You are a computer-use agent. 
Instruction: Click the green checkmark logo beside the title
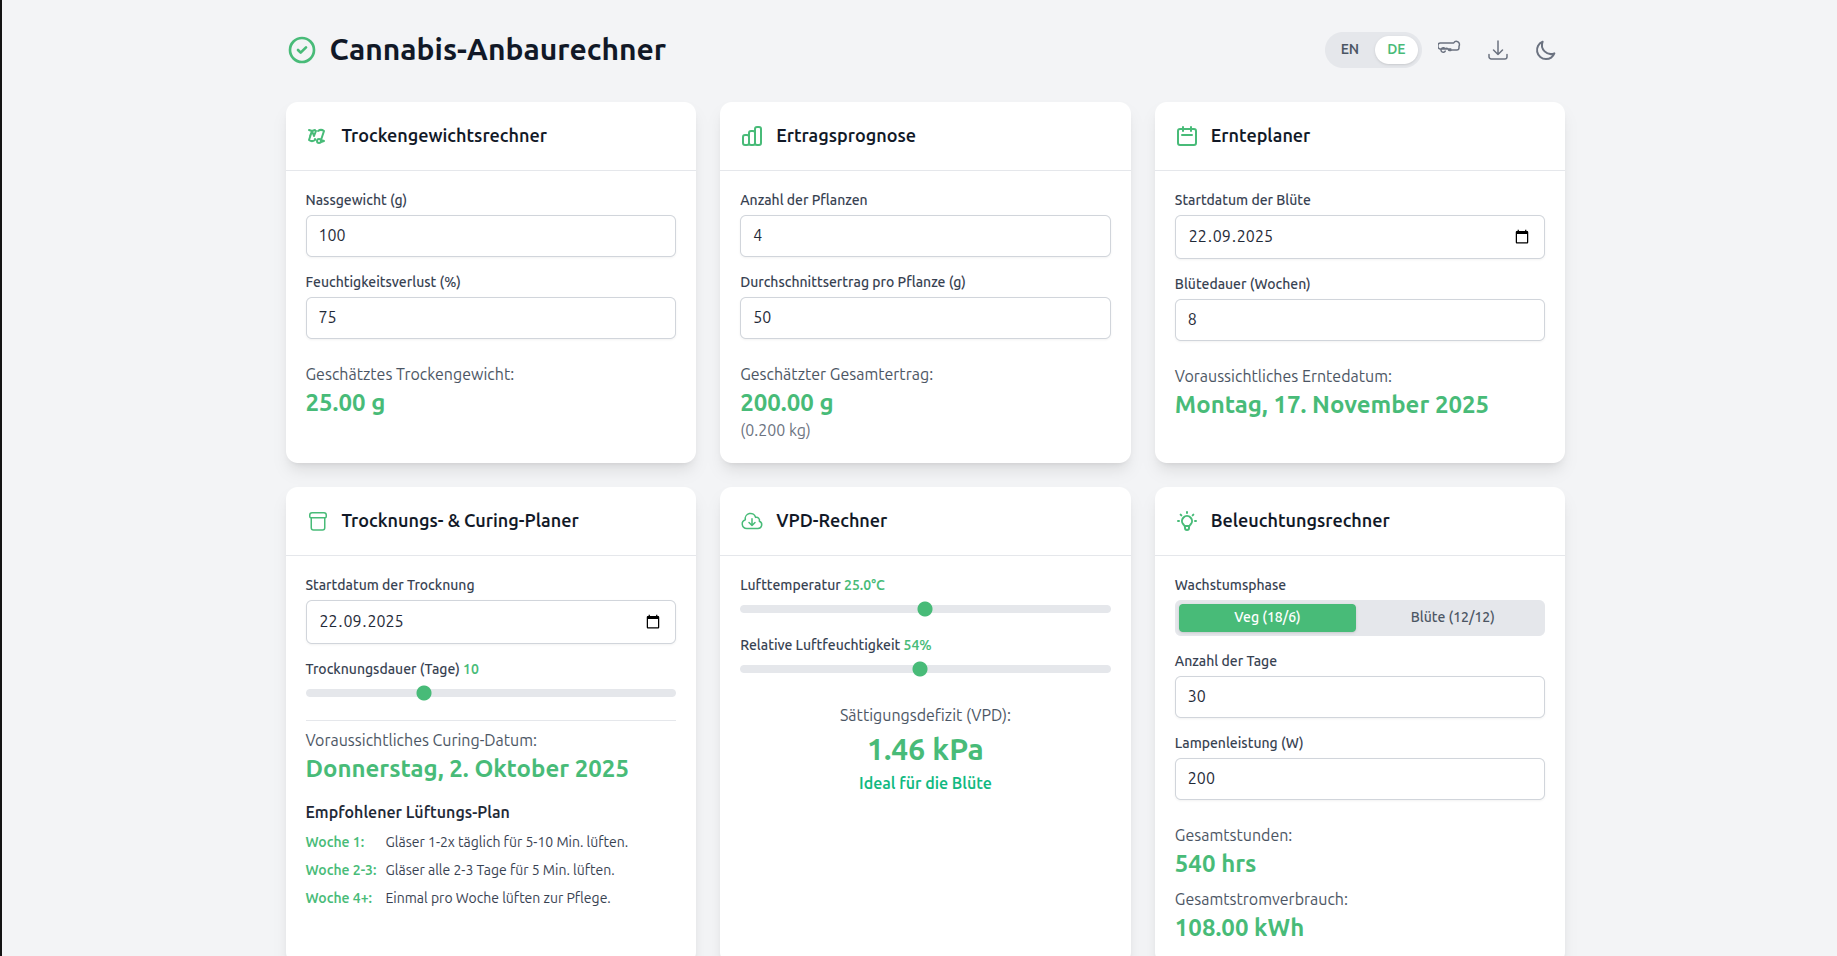click(x=302, y=50)
